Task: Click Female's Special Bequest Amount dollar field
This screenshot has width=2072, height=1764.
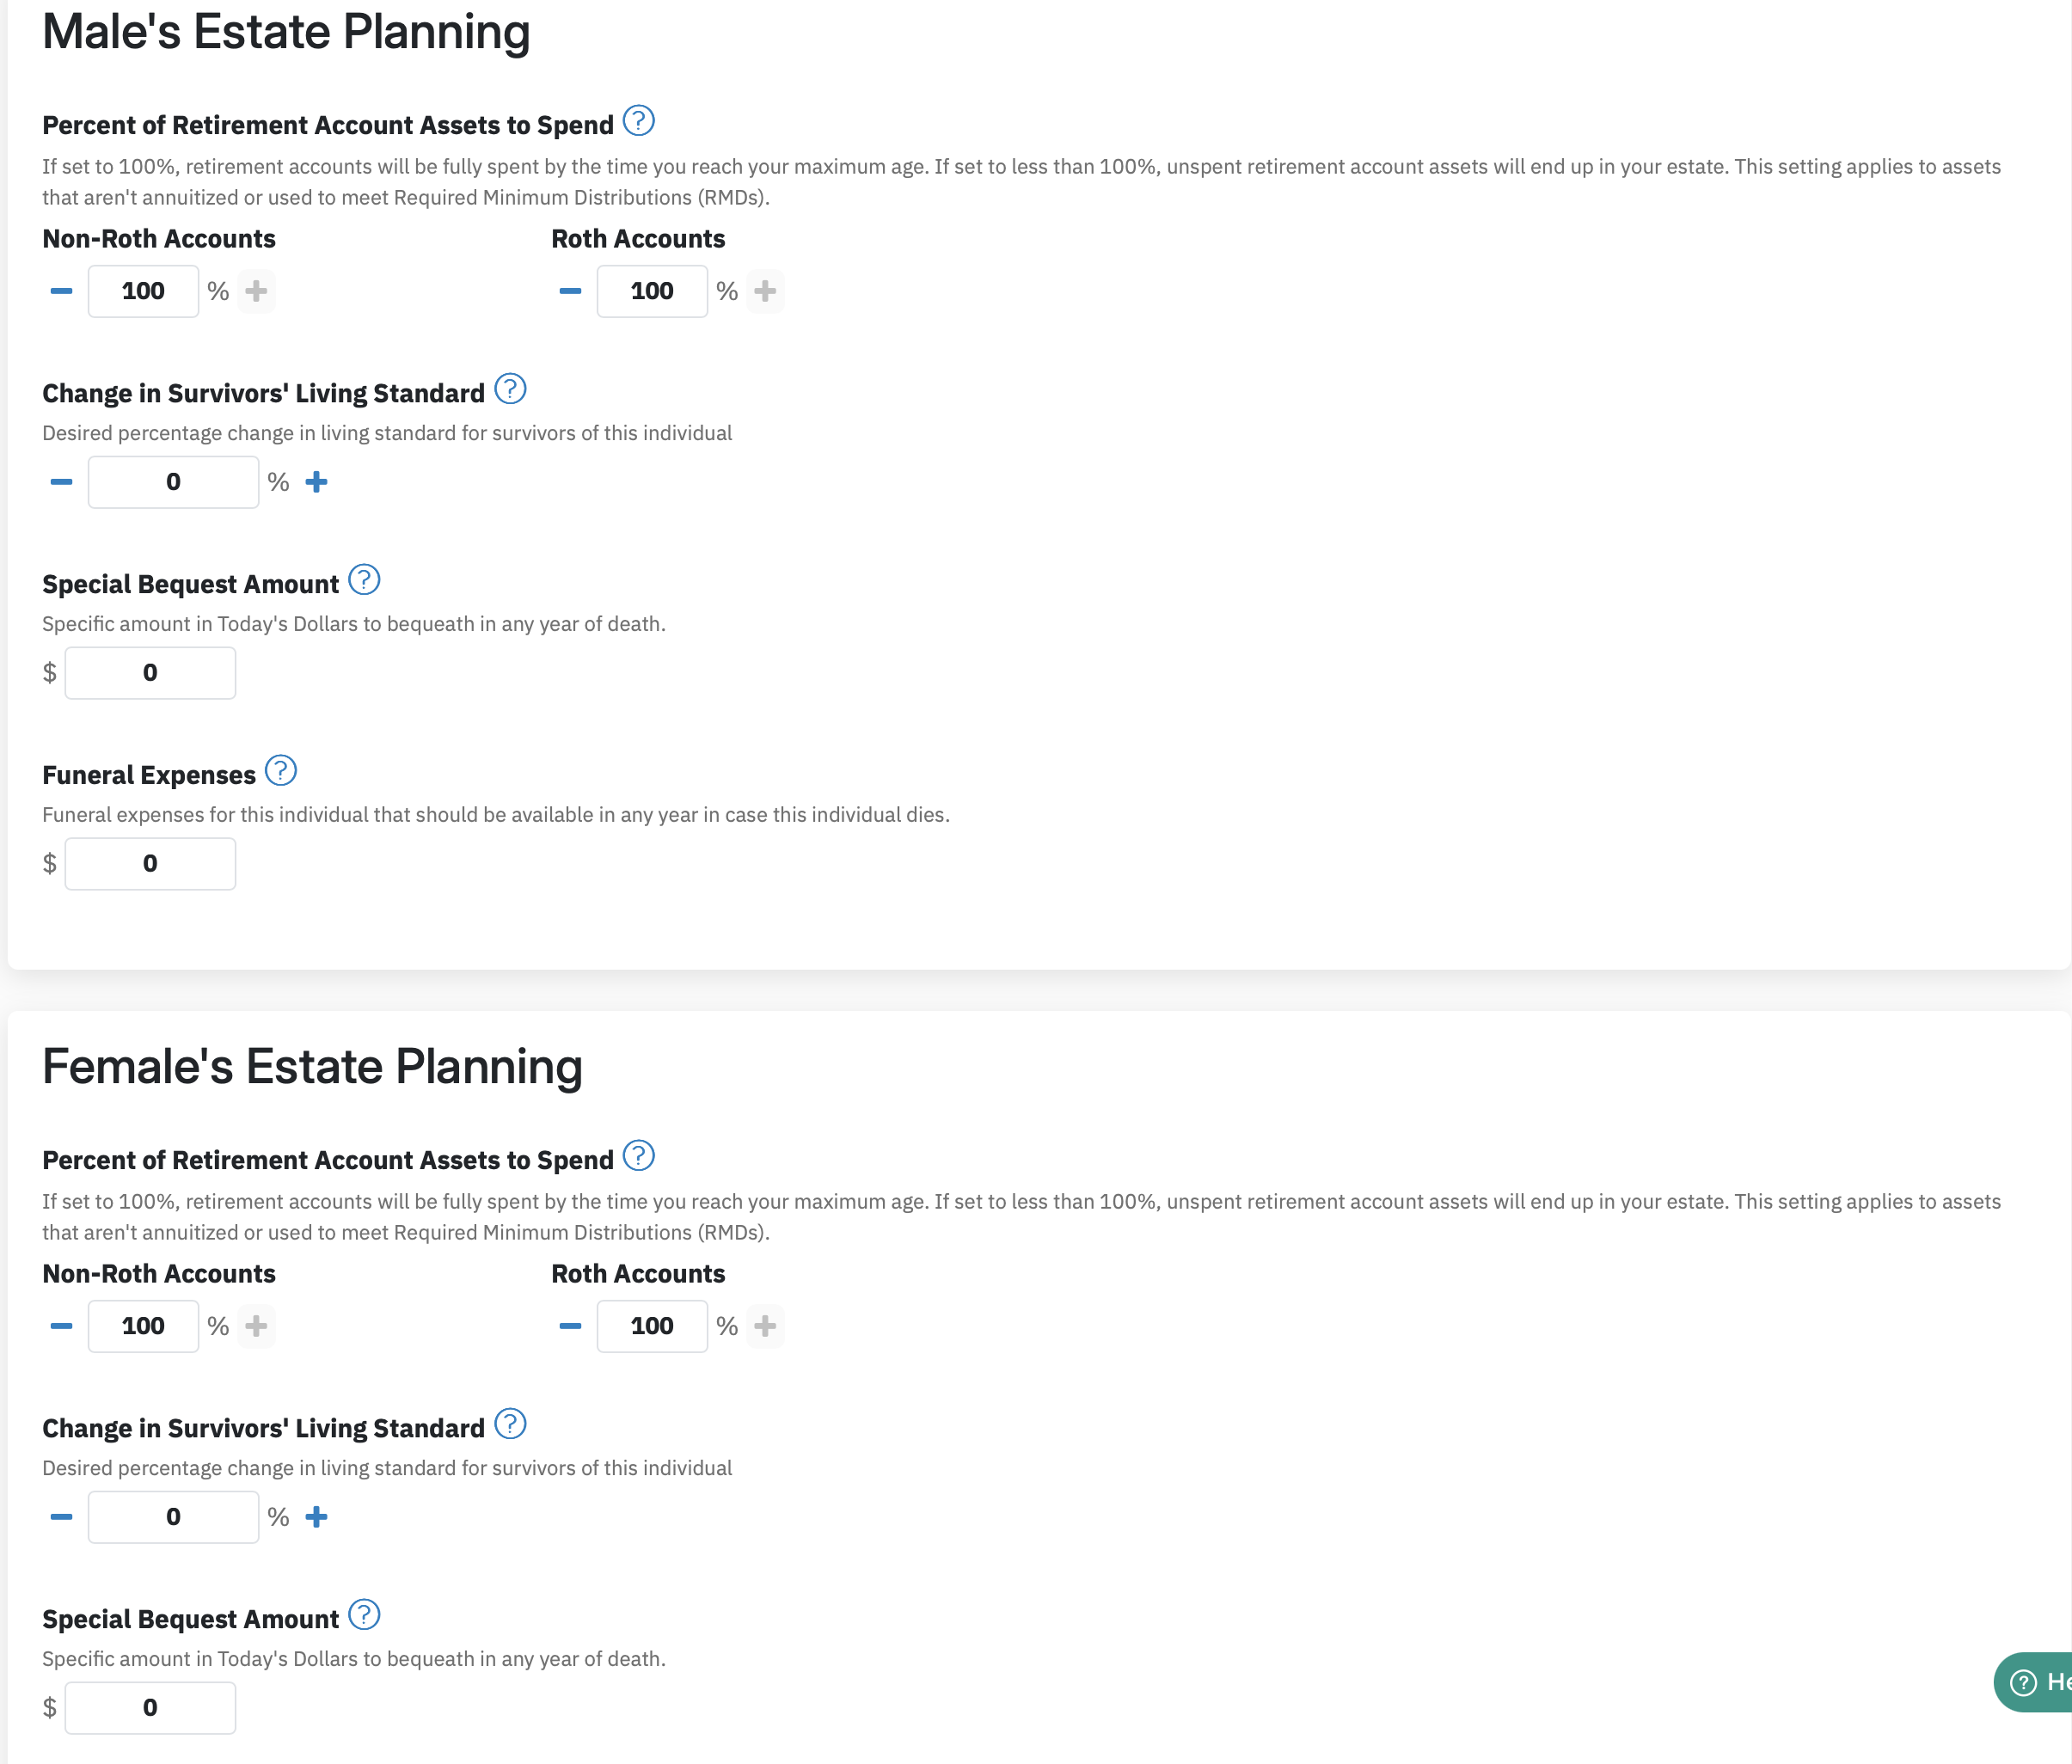Action: click(150, 1708)
